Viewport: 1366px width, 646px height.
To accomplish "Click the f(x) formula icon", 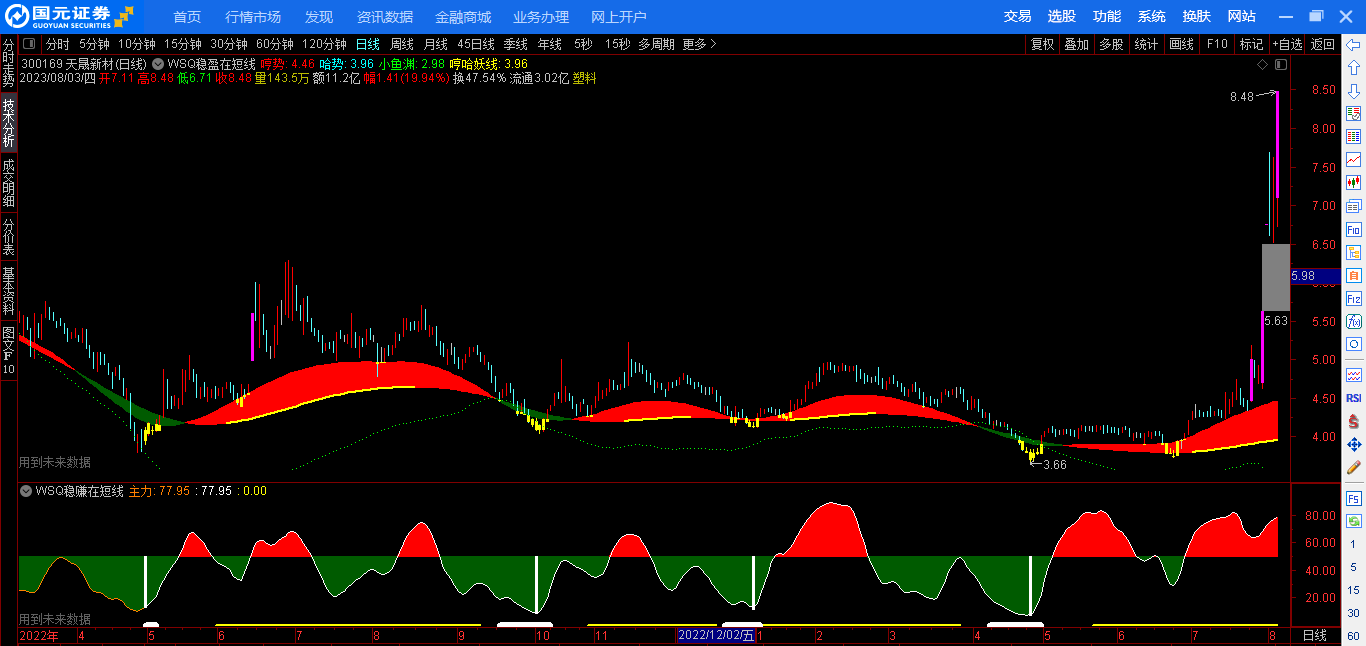I will click(1354, 321).
